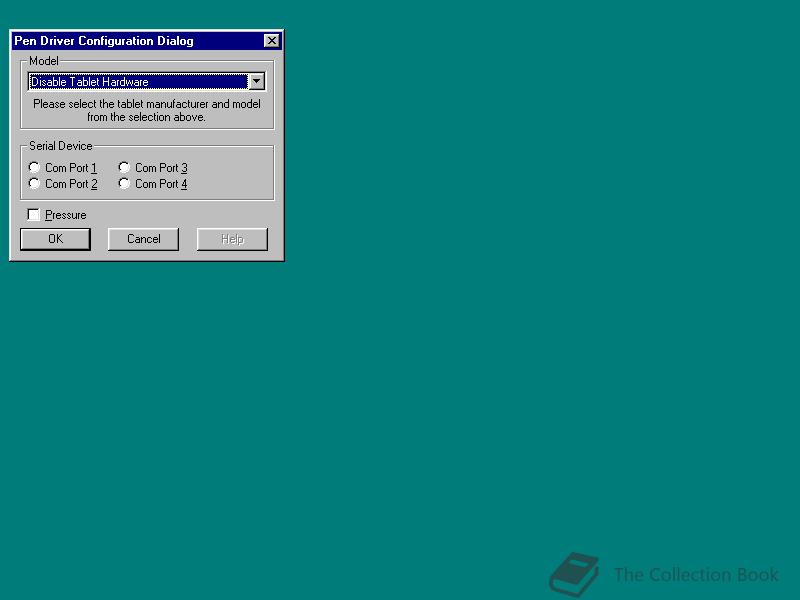Viewport: 800px width, 600px height.
Task: Open the Model dropdown arrow
Action: (x=256, y=82)
